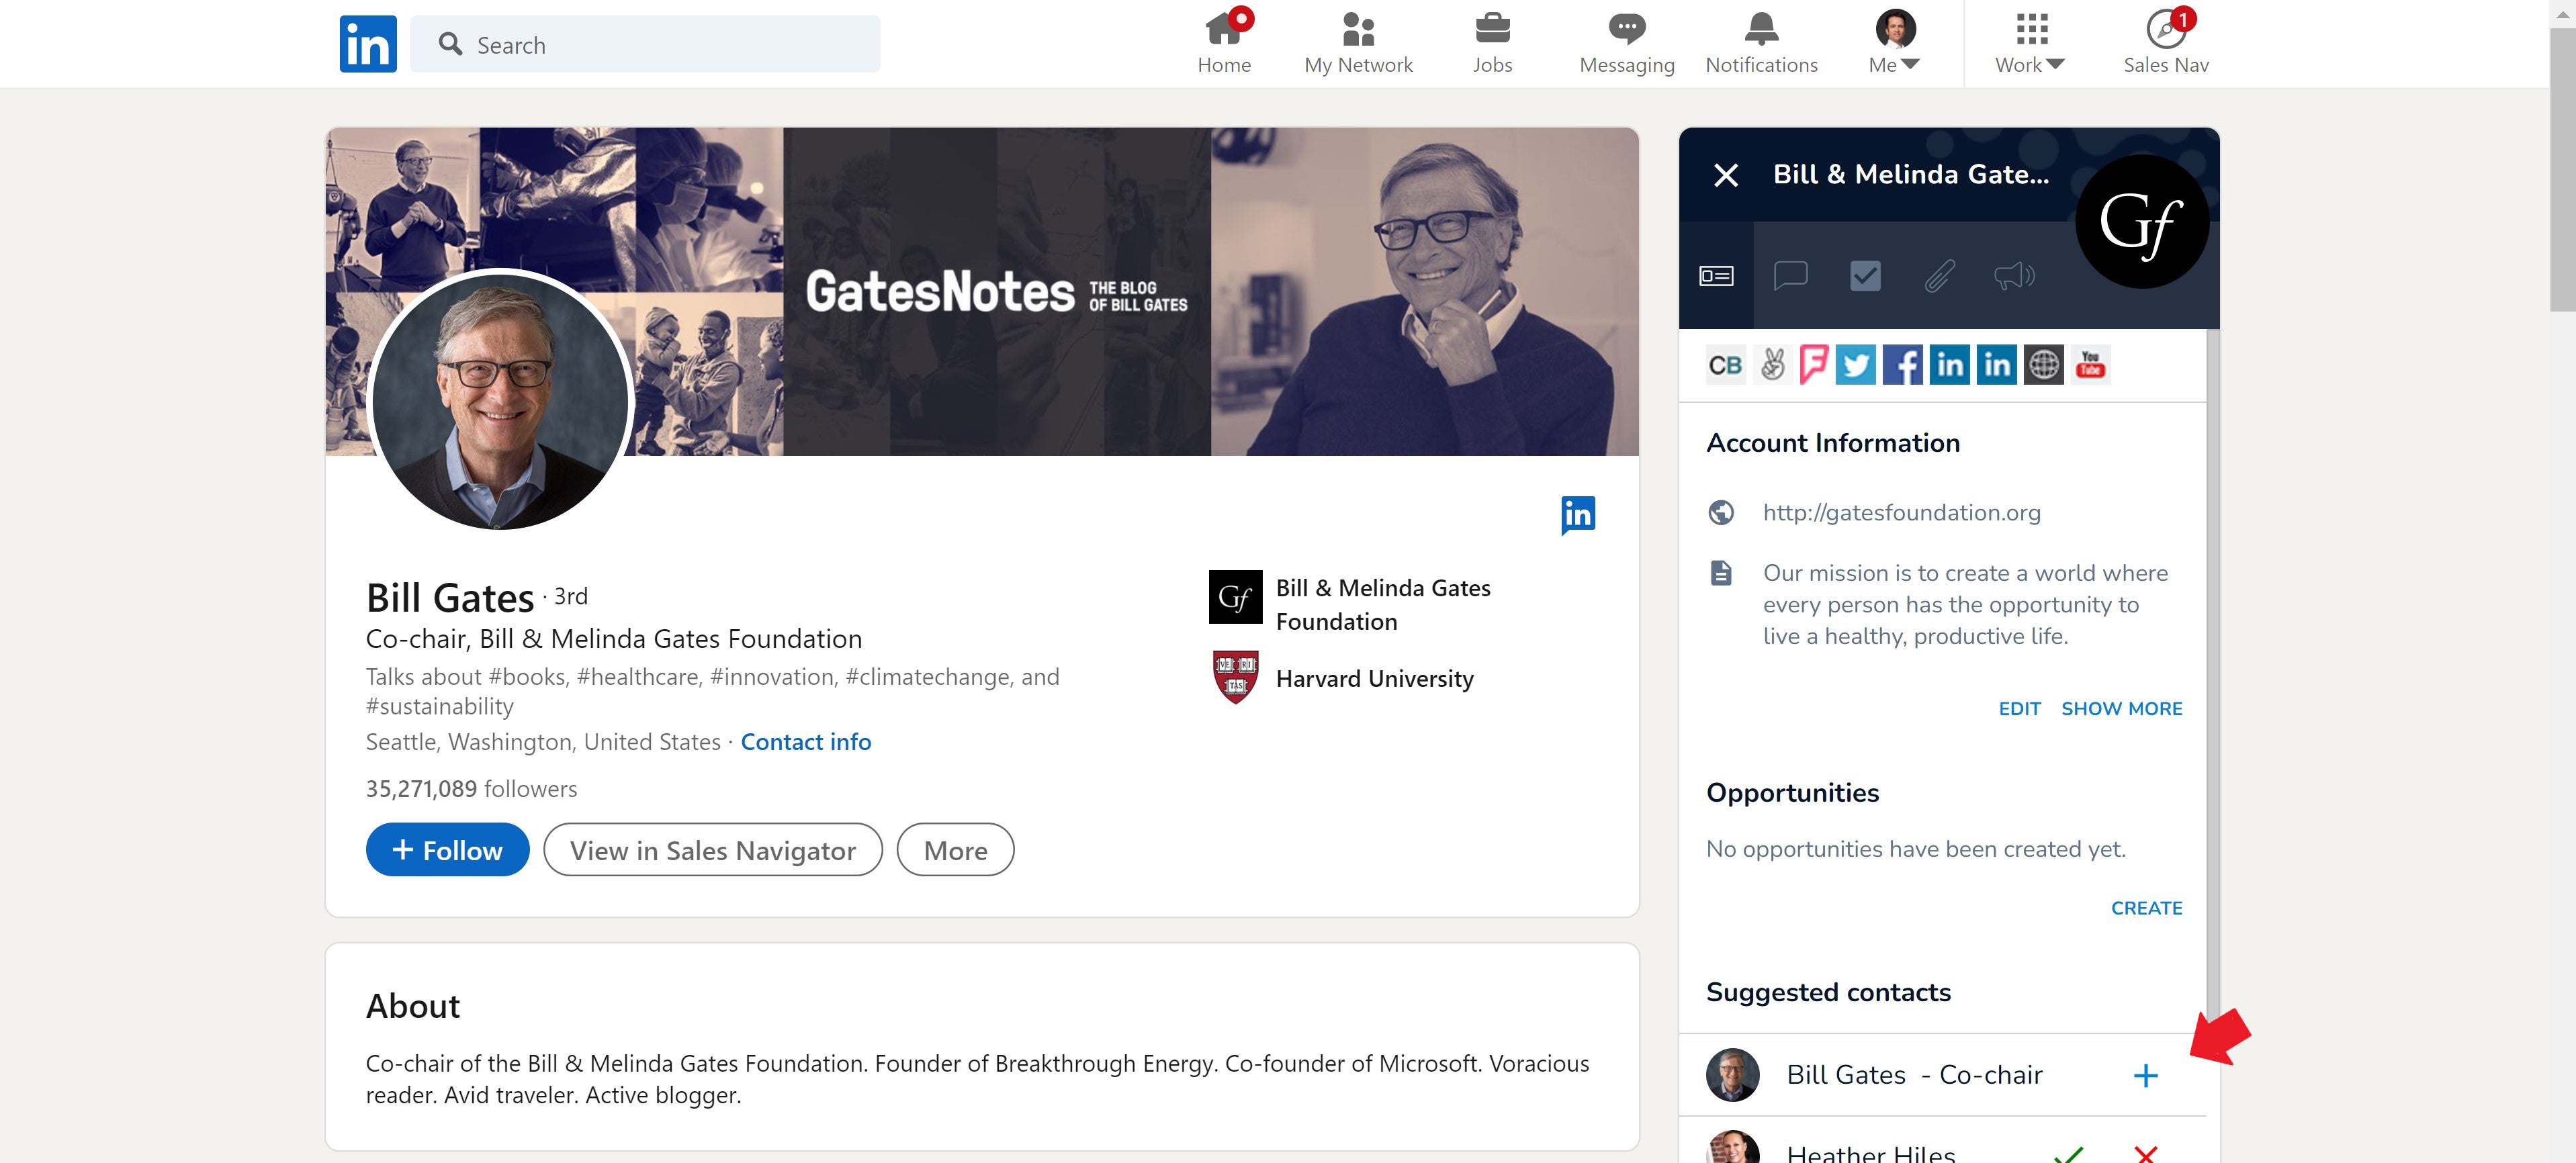This screenshot has width=2576, height=1163.
Task: Click the LinkedIn badge on profile card
Action: coord(1577,515)
